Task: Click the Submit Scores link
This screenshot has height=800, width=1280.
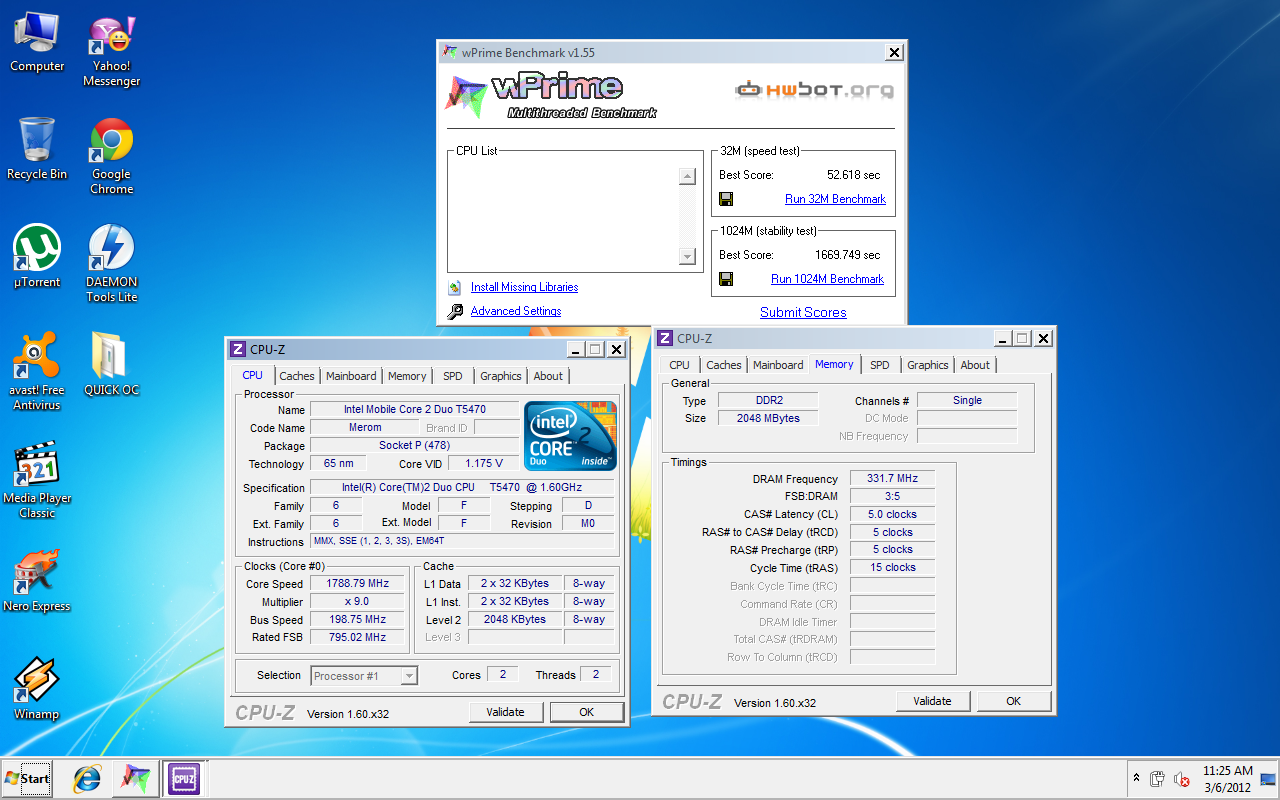Action: [x=803, y=312]
